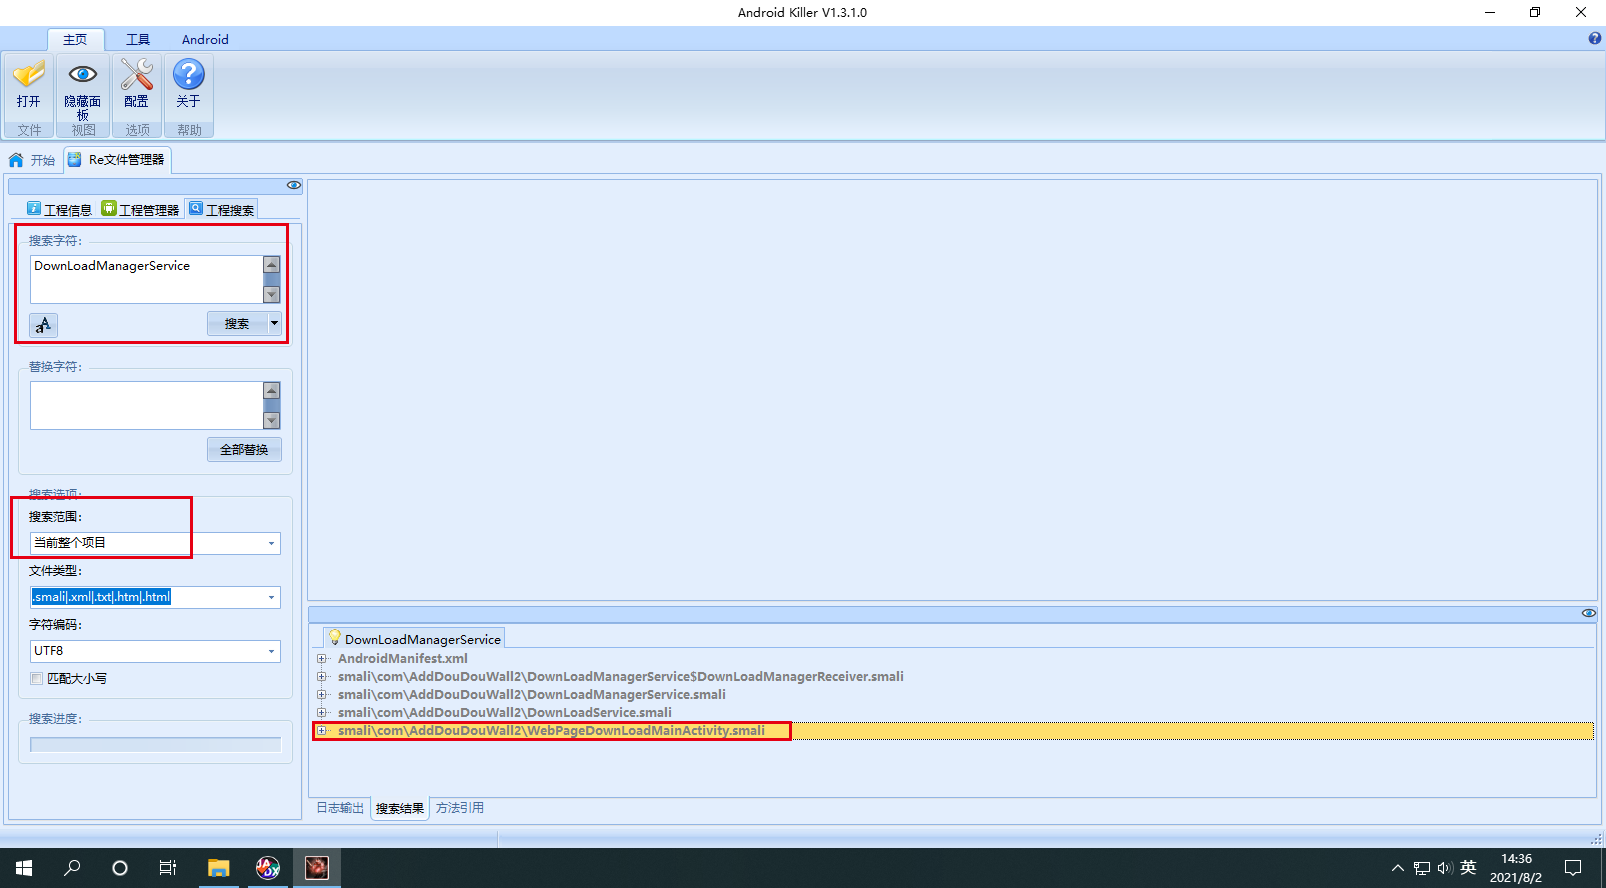
Task: Click the 搜索 search button
Action: pyautogui.click(x=237, y=323)
